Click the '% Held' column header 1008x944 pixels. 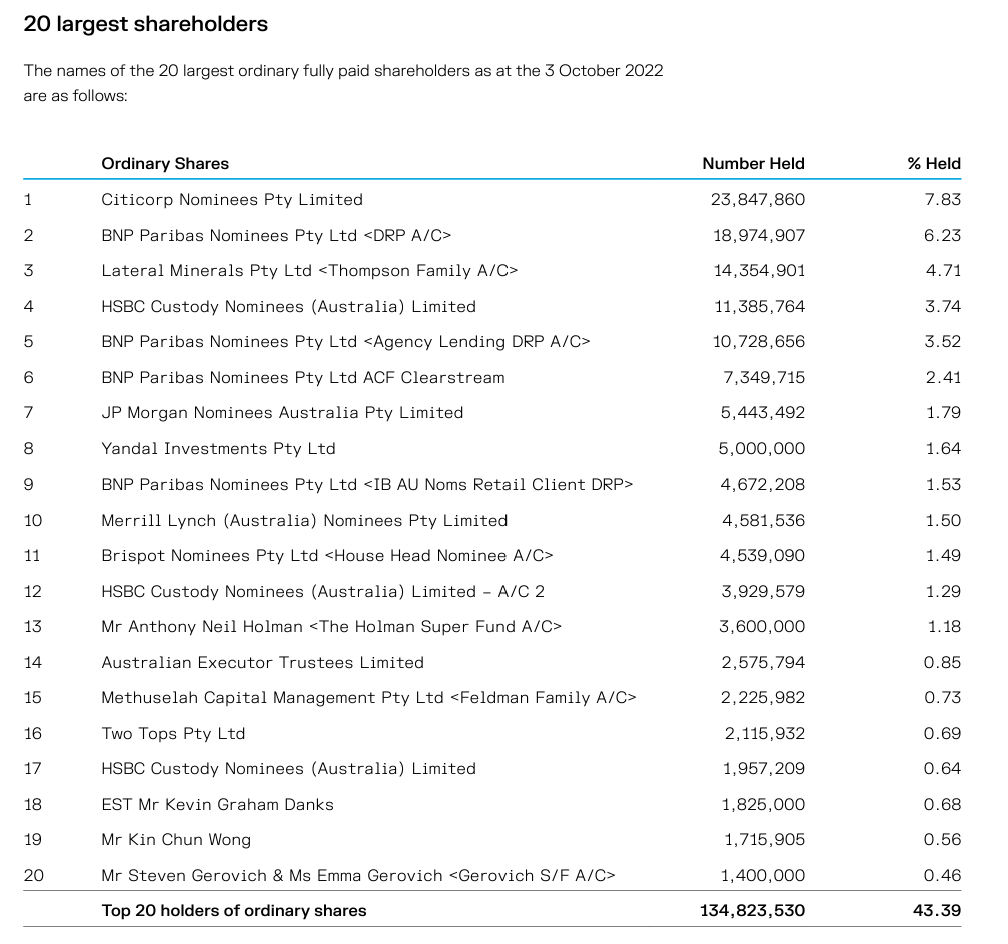coord(934,163)
